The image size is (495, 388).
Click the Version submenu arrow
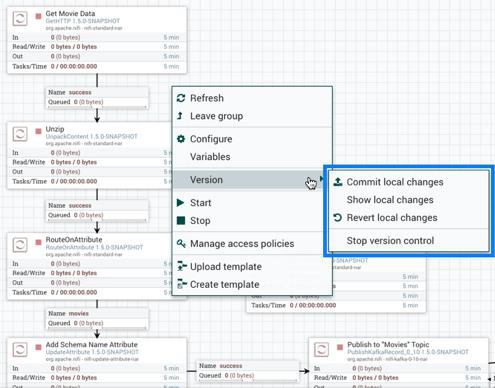pos(321,179)
